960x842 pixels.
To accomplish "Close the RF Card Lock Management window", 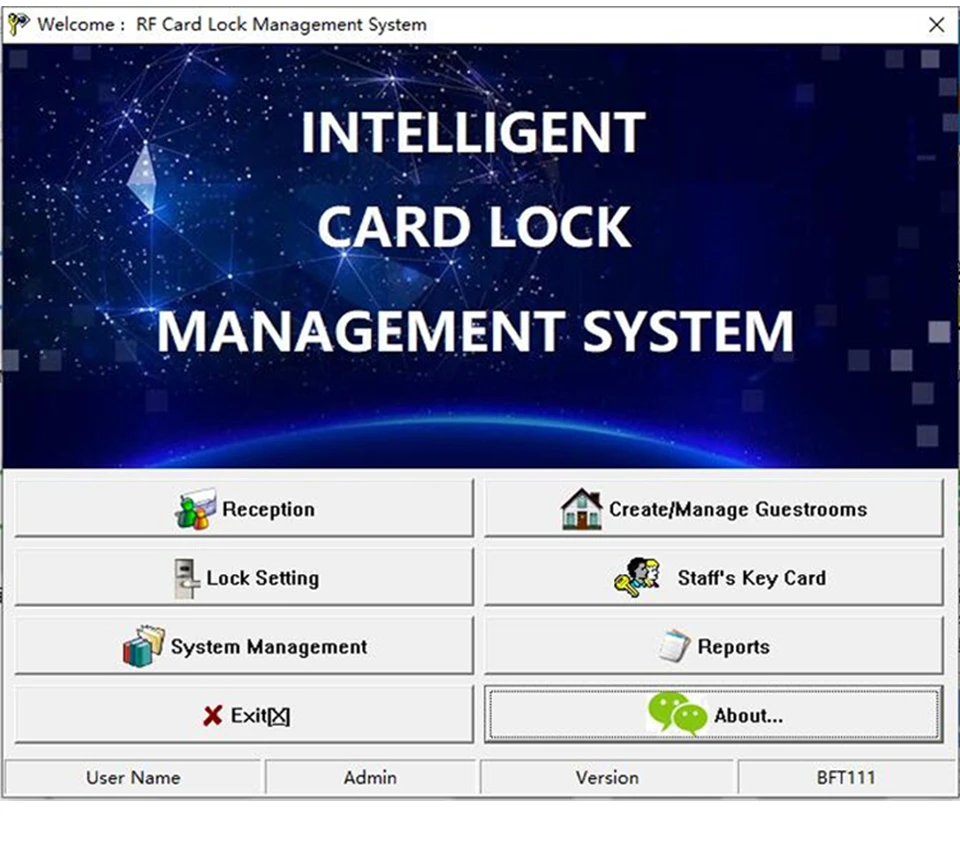I will [936, 24].
